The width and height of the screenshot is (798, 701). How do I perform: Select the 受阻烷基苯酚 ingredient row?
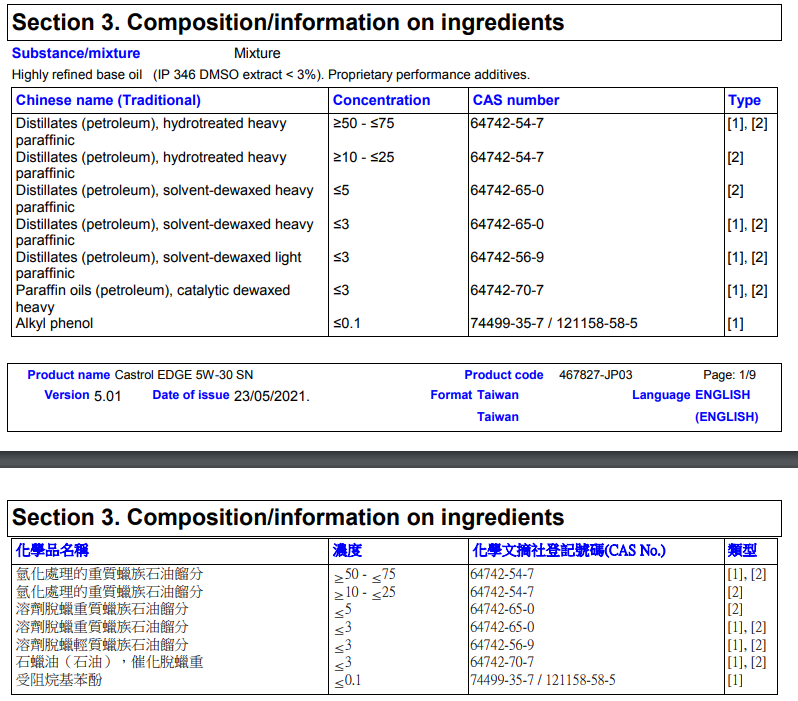point(59,680)
